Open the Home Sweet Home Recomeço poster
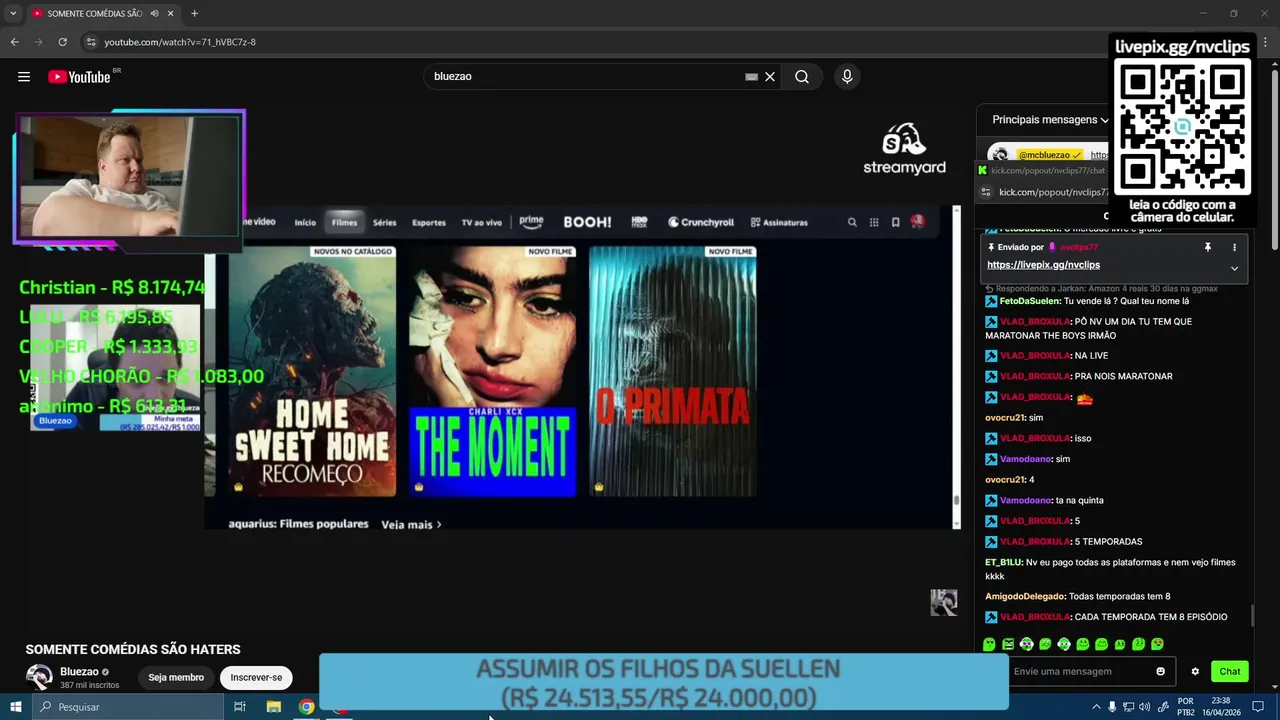The image size is (1280, 720). tap(312, 371)
